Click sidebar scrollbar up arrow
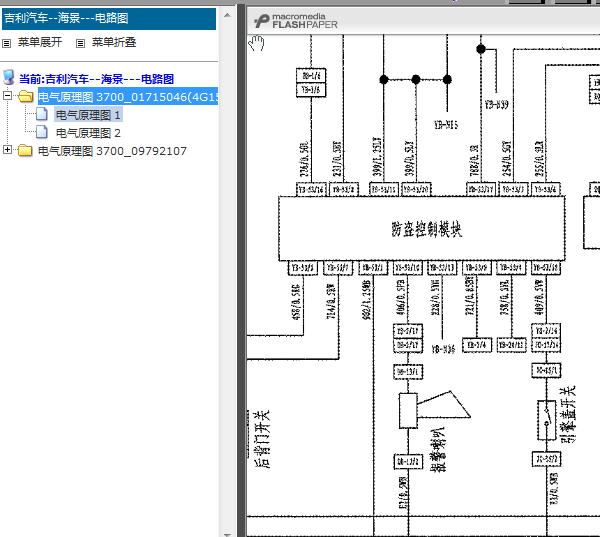Image resolution: width=600 pixels, height=537 pixels. click(x=227, y=16)
